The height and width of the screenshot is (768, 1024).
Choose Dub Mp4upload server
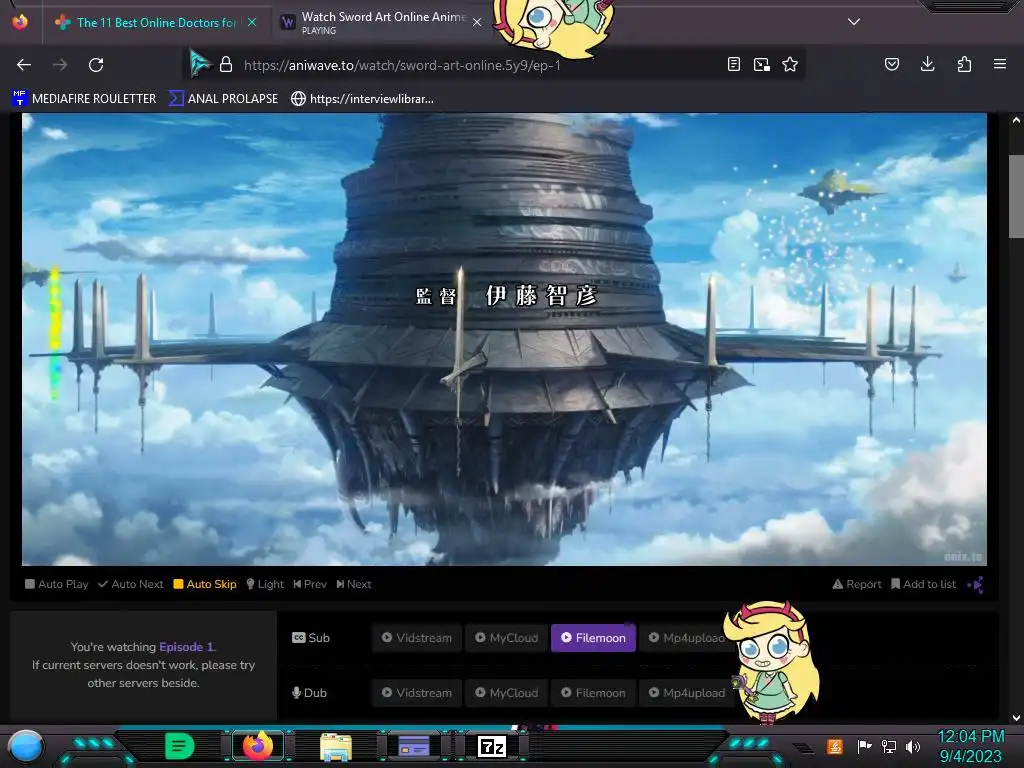coord(686,692)
